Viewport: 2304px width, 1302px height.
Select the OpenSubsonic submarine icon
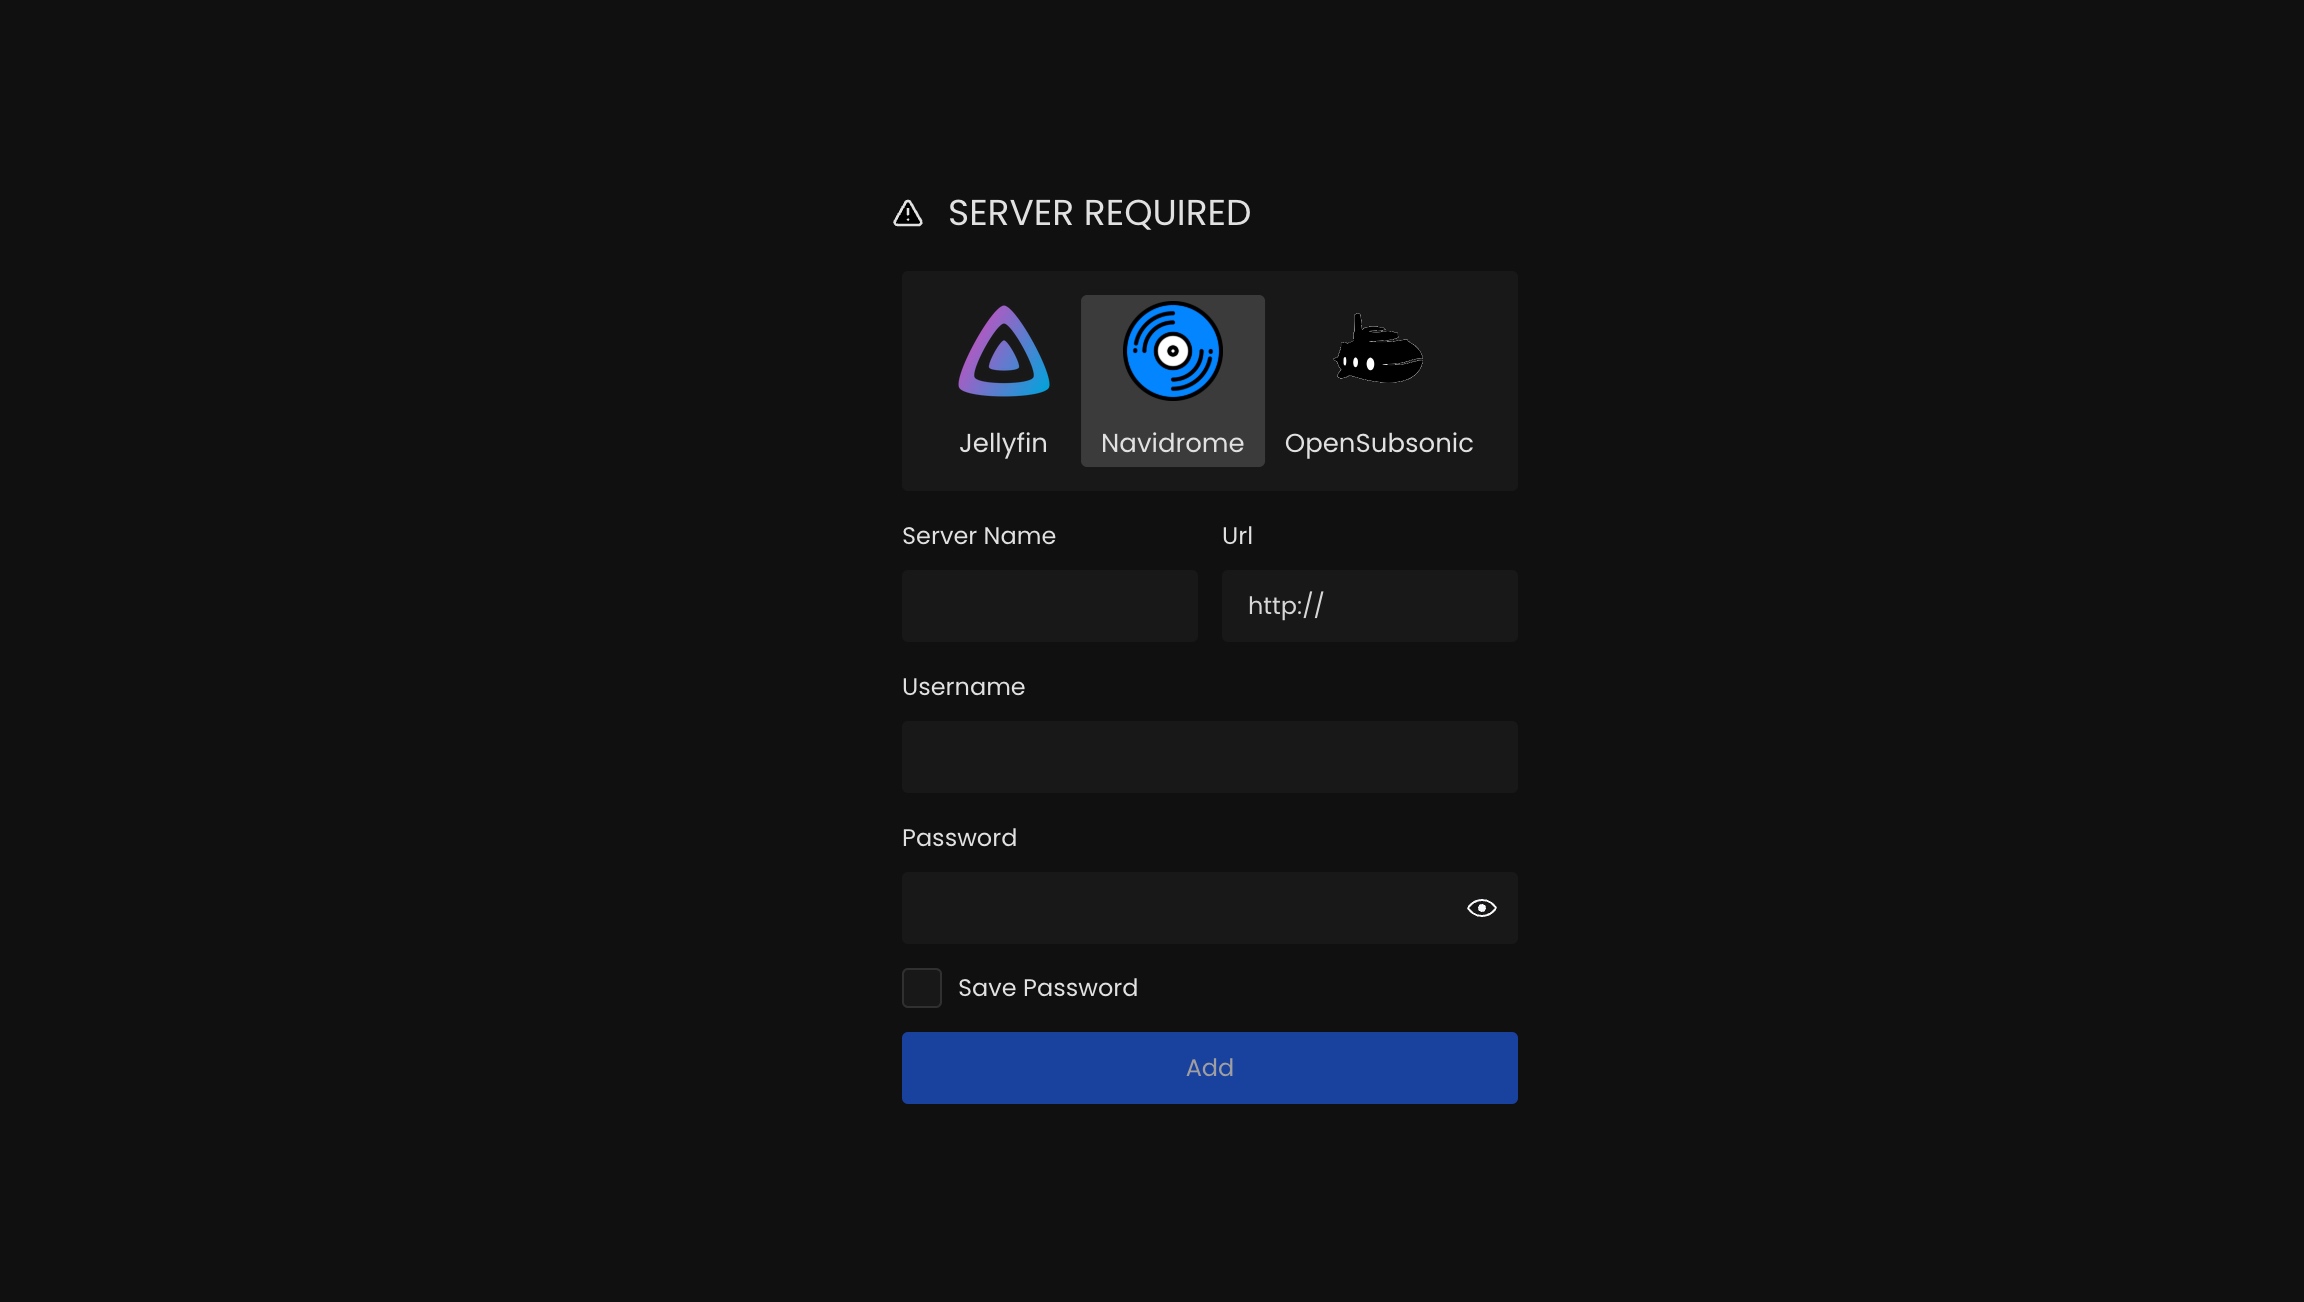coord(1378,350)
